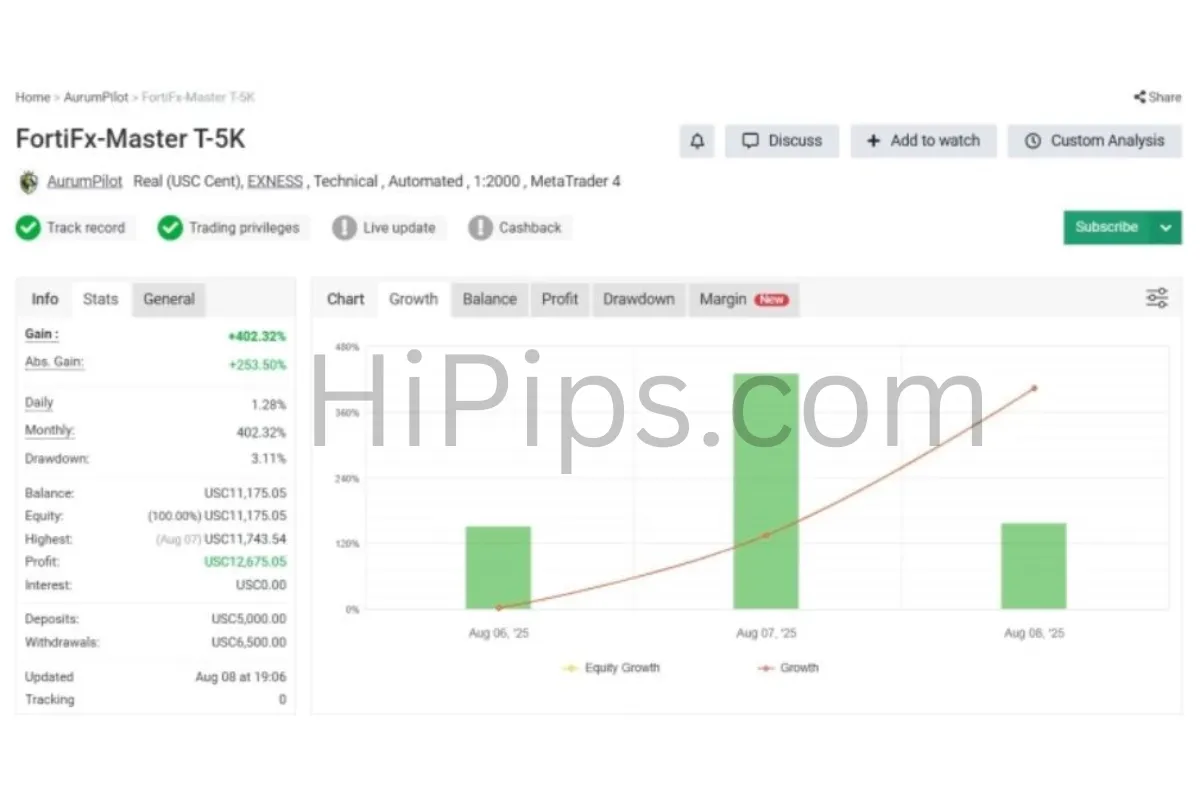
Task: Open Custom Analysis
Action: [1095, 141]
